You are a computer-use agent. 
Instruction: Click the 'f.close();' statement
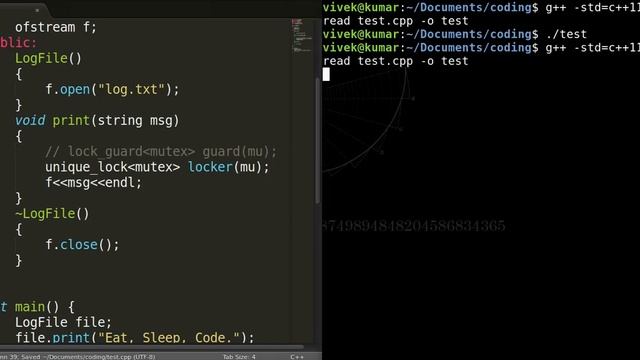82,245
